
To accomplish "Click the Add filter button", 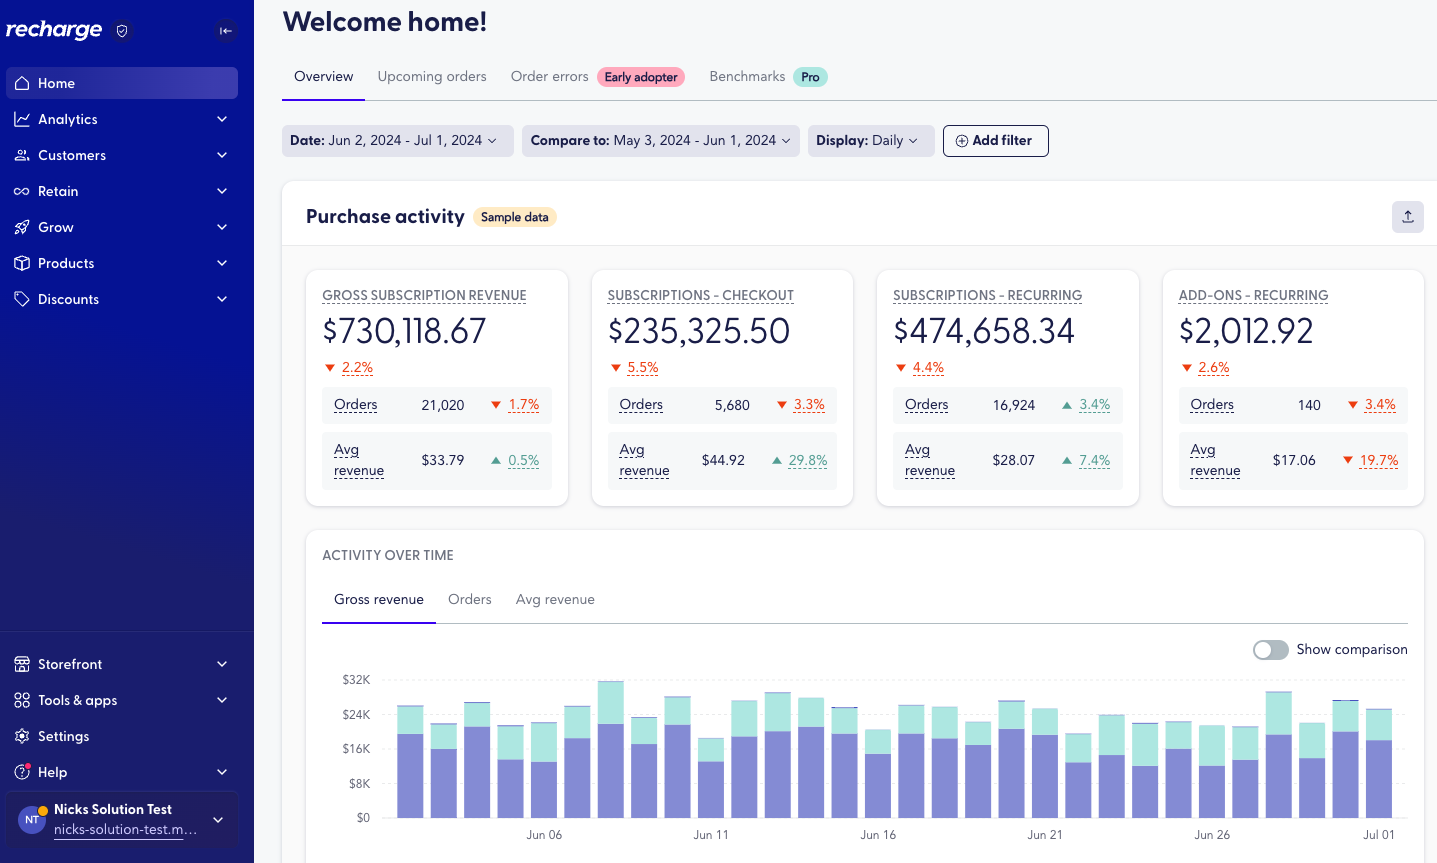I will [x=995, y=140].
